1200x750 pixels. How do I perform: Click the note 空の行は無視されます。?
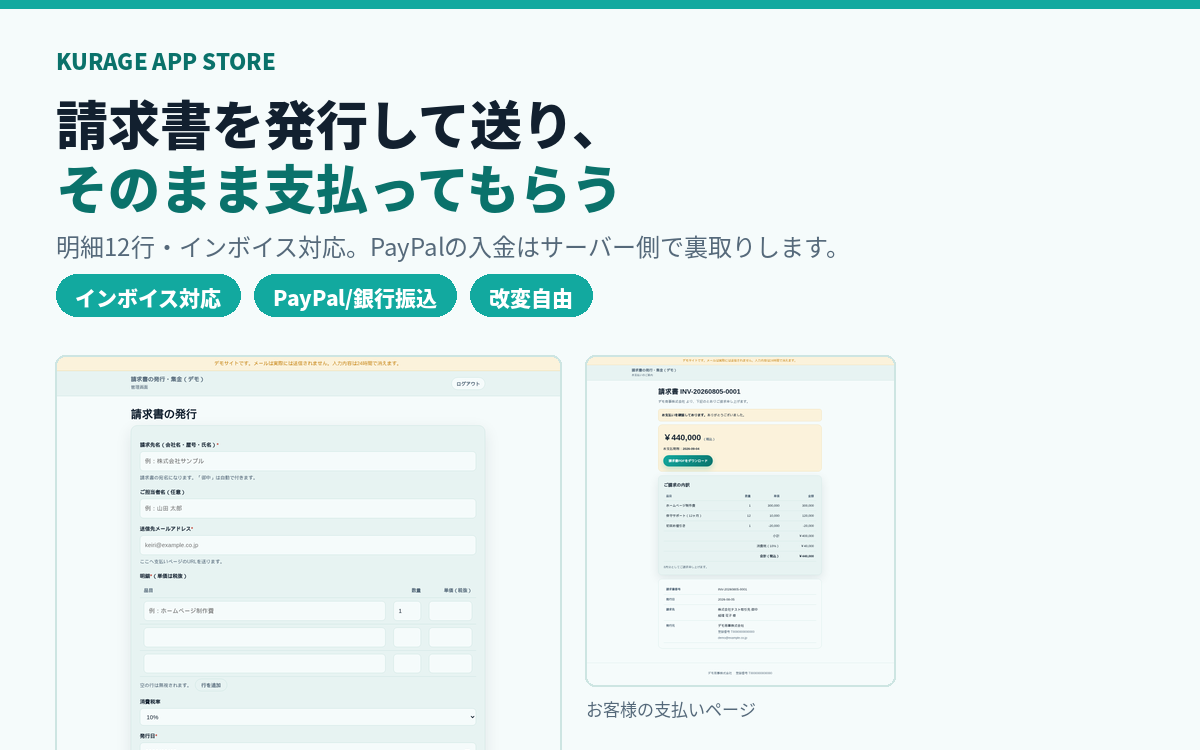coord(165,685)
